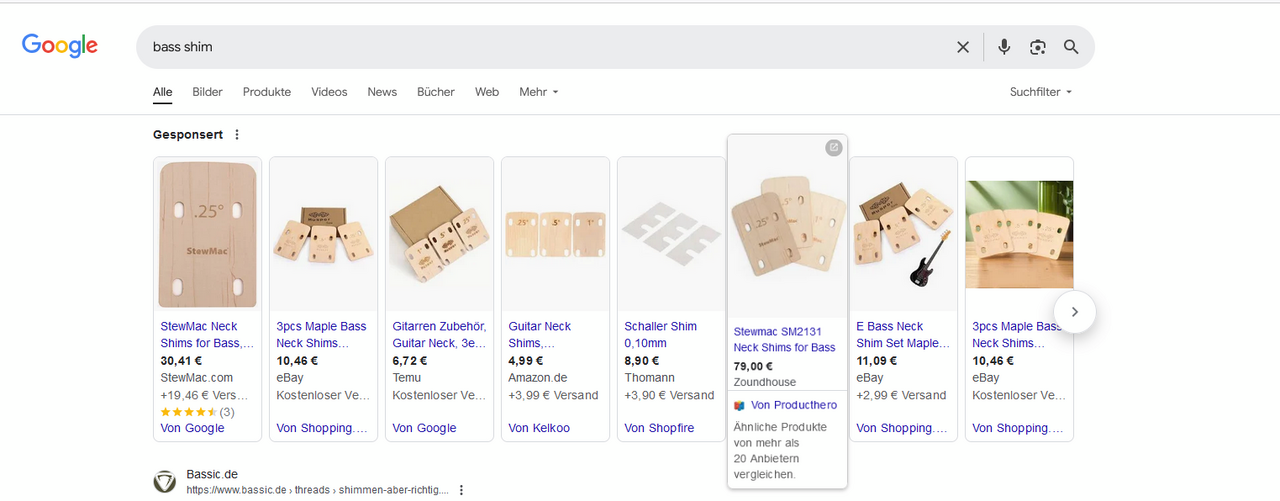Click the 6,72 € price
Viewport: 1280px width, 501px height.
click(x=410, y=361)
